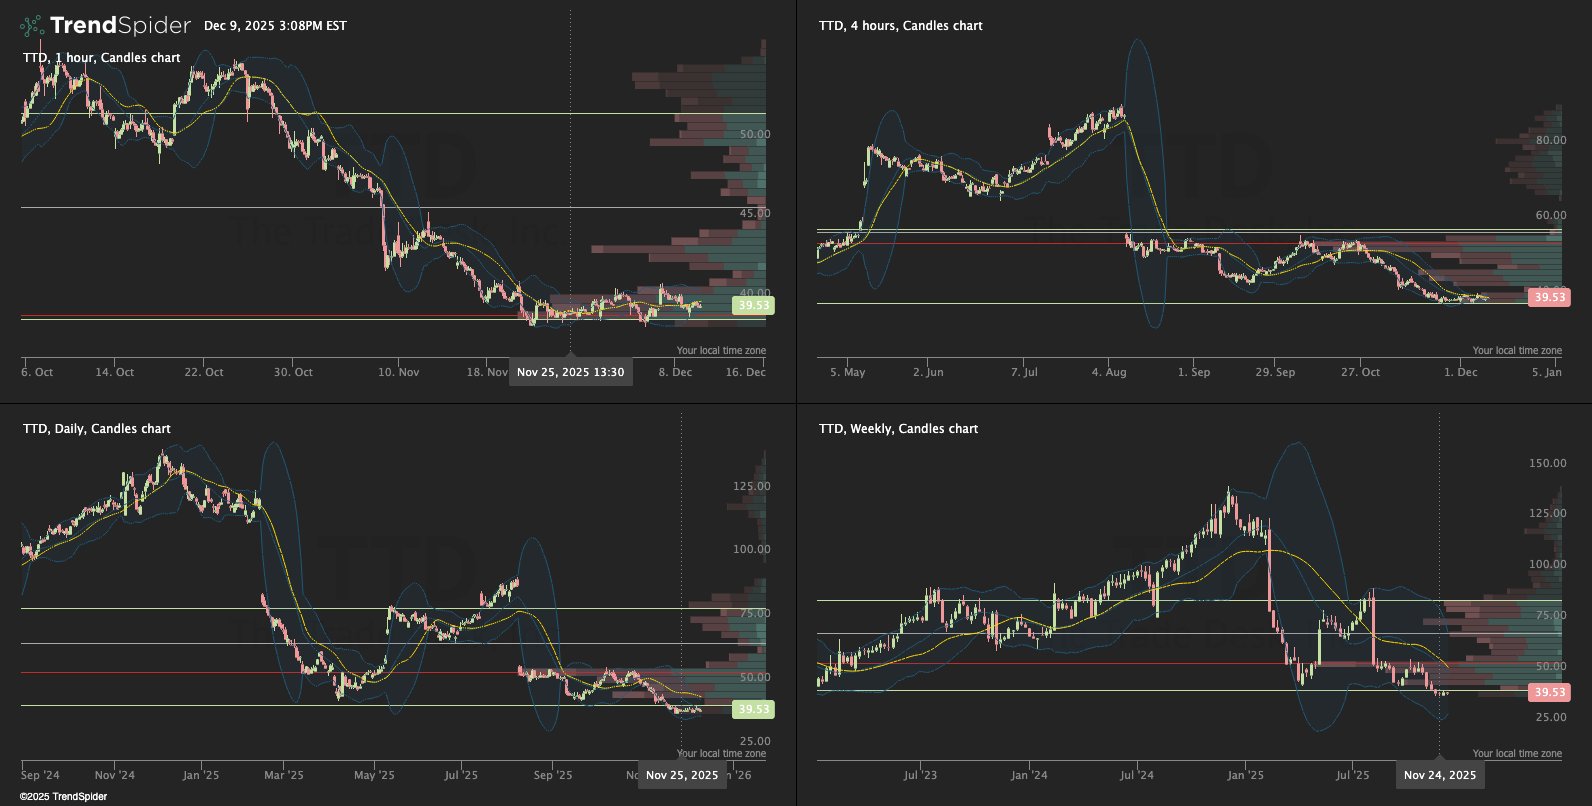Click the Dec 9, 2025 3:08PM EST timestamp

coord(275,26)
